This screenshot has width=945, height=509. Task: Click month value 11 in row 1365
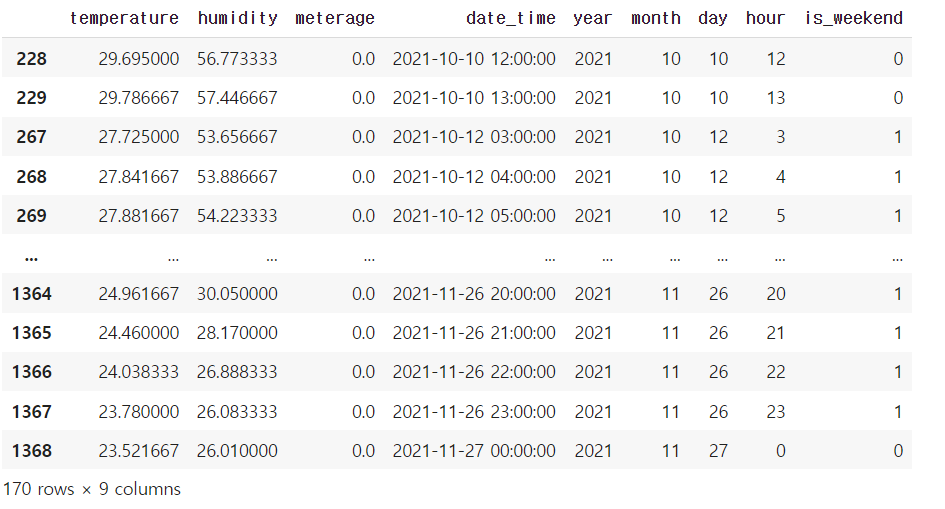click(671, 333)
